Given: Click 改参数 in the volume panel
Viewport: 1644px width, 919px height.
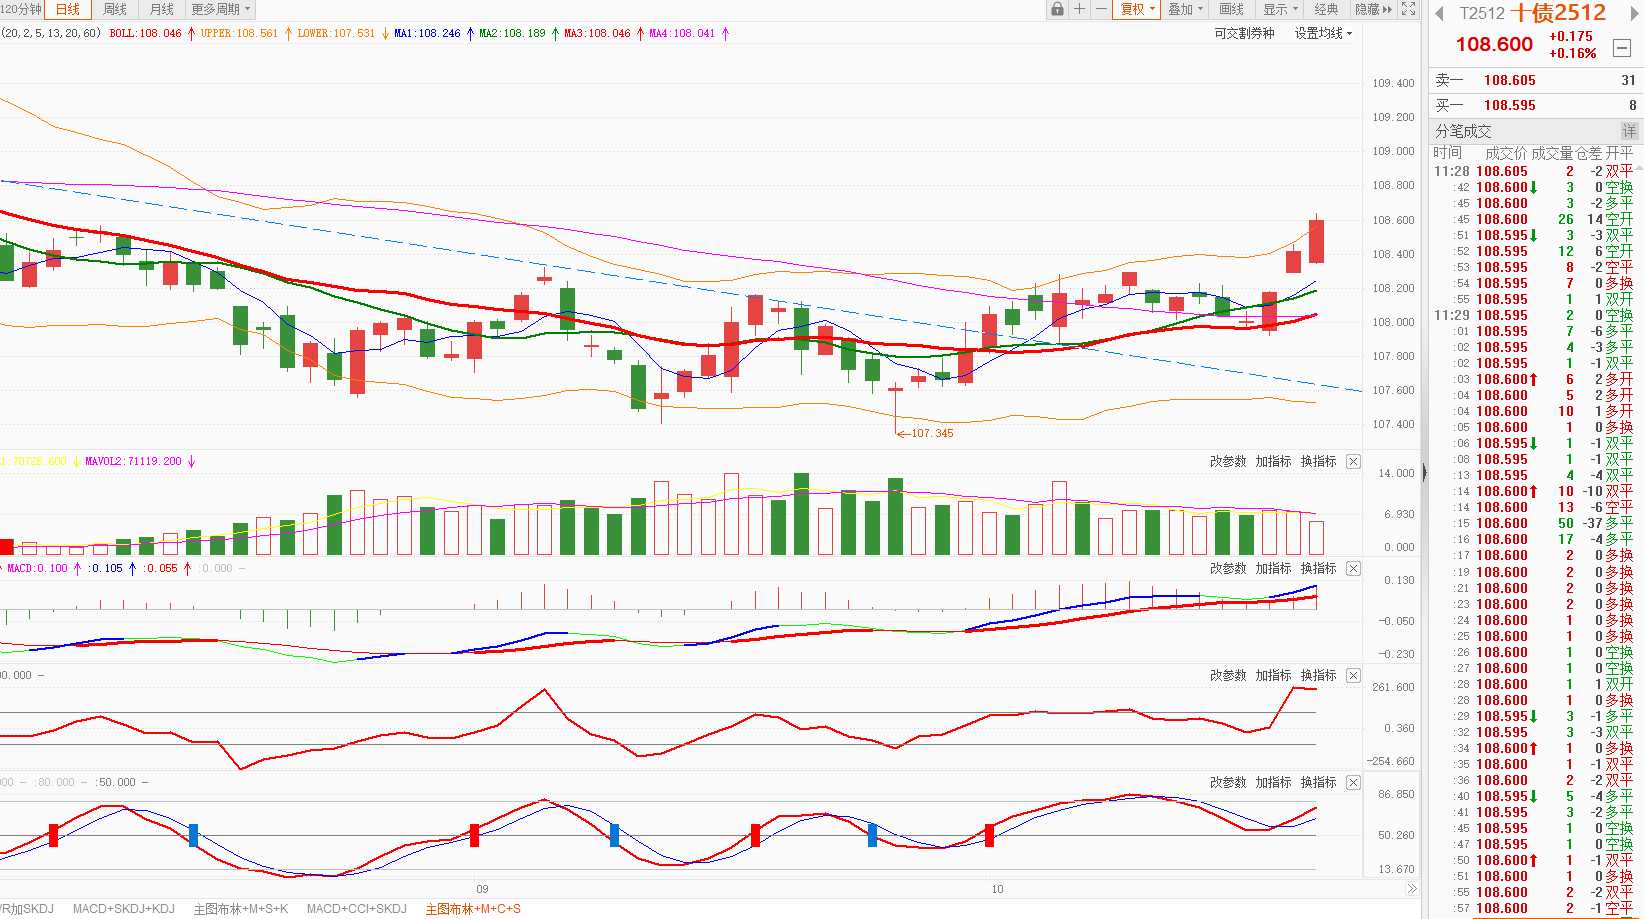Looking at the screenshot, I should 1228,461.
